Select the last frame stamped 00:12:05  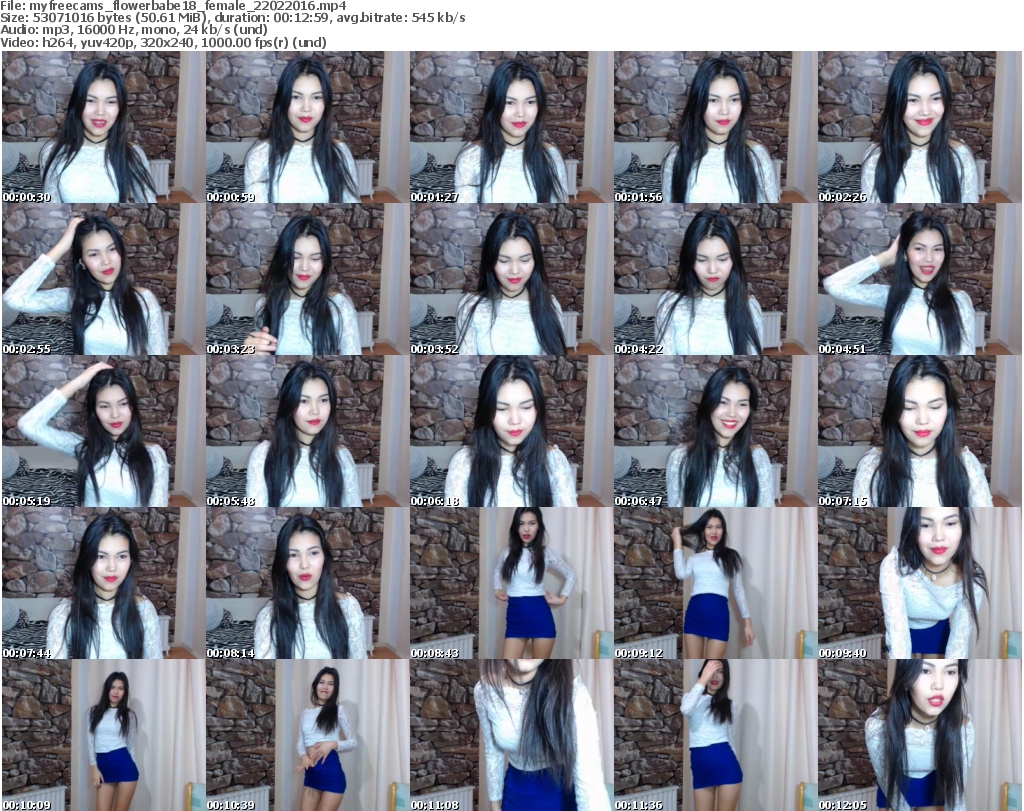pos(920,735)
